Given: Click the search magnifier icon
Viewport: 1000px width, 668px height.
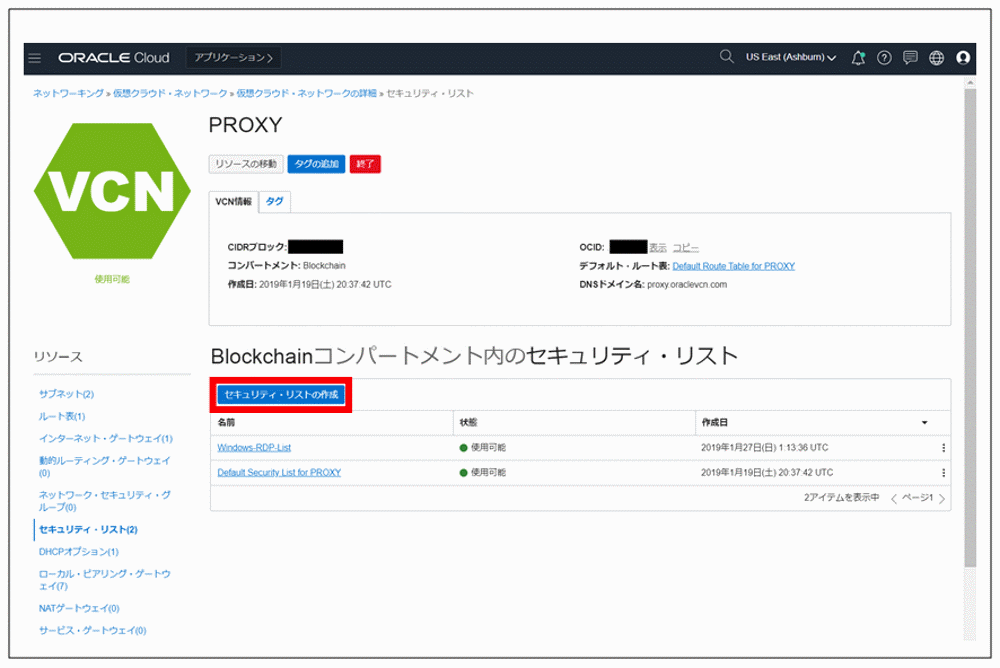Looking at the screenshot, I should click(726, 58).
